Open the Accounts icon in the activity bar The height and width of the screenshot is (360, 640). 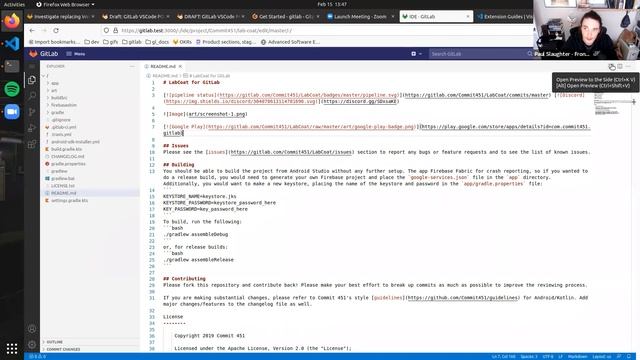tap(32, 329)
